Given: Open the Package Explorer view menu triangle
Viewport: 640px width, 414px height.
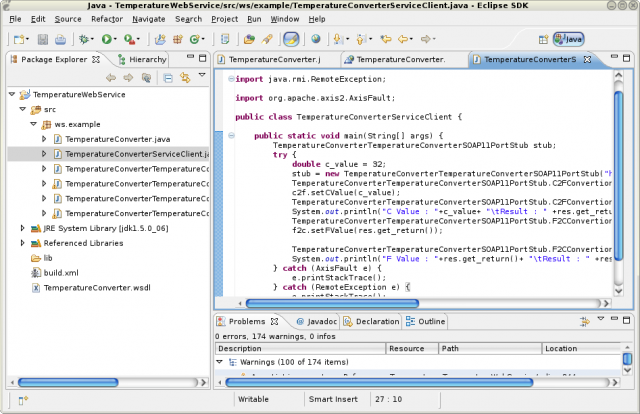Looking at the screenshot, I should click(x=202, y=75).
